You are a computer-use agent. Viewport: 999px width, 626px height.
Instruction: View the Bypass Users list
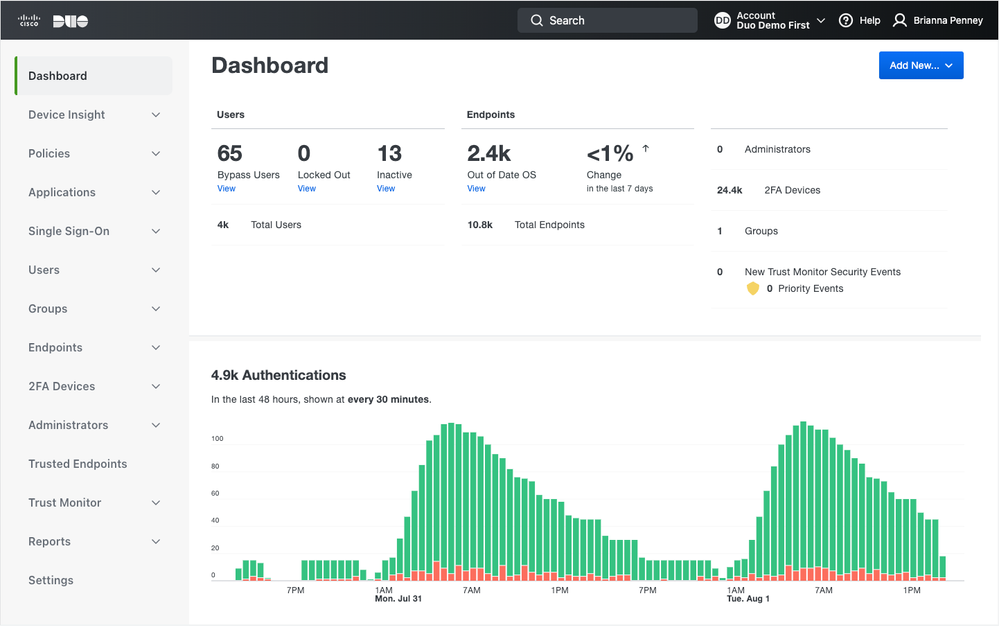(x=226, y=189)
